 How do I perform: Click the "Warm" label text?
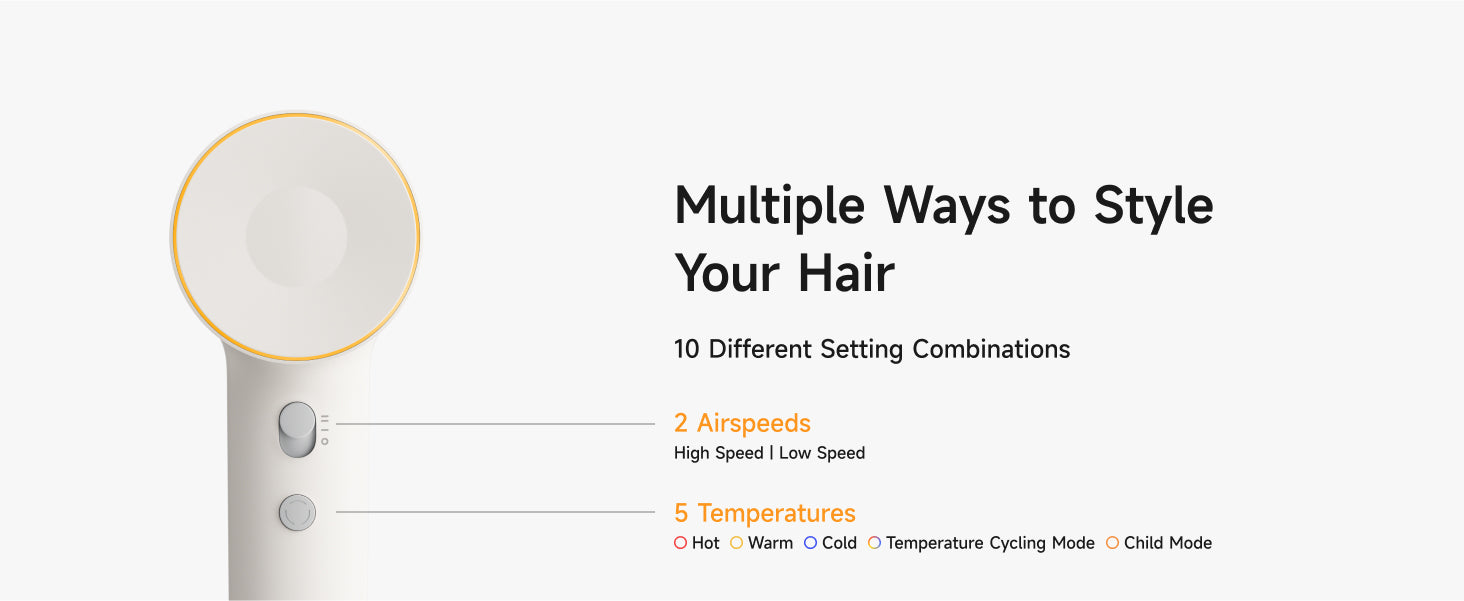point(770,543)
